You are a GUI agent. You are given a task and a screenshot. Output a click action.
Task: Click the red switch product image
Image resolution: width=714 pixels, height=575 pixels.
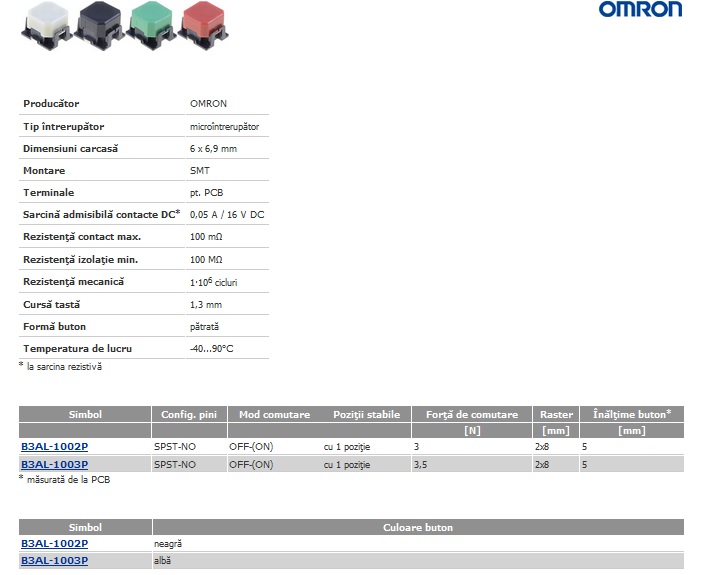click(203, 25)
